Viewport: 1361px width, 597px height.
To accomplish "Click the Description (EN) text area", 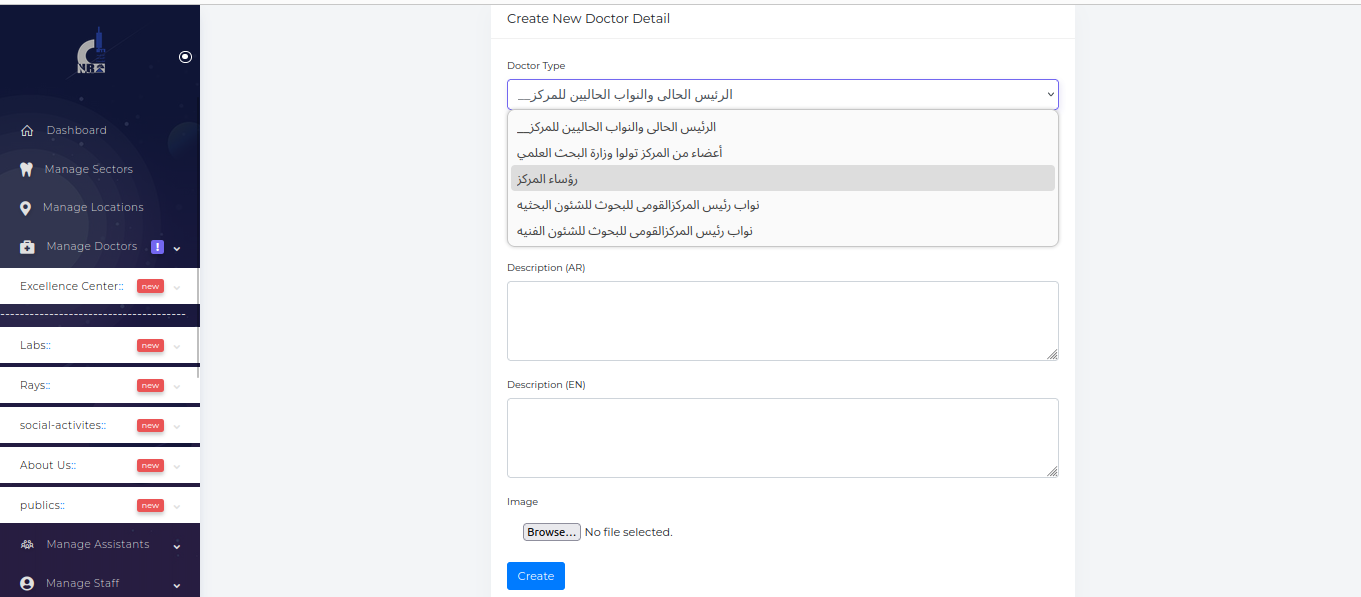I will (782, 438).
